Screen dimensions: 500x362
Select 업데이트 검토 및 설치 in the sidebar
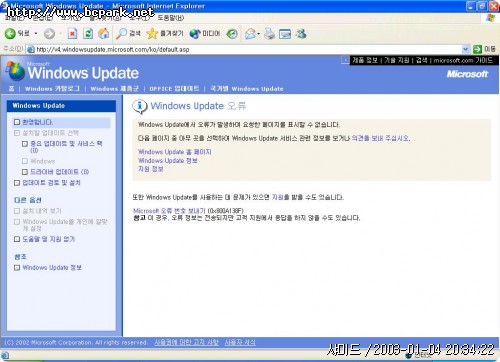(x=51, y=183)
